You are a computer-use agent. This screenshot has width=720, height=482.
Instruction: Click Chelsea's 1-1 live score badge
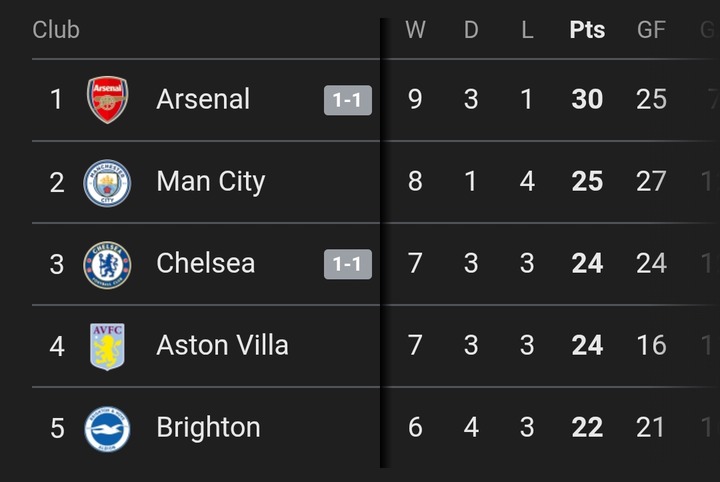click(x=347, y=264)
